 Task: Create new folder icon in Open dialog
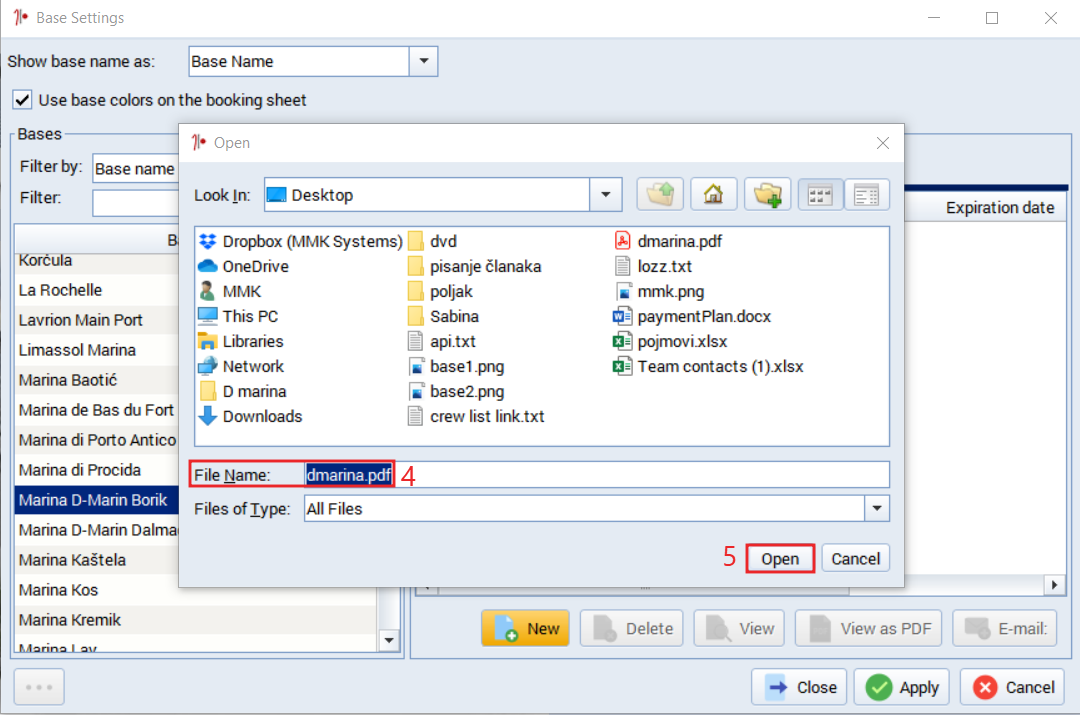[767, 195]
